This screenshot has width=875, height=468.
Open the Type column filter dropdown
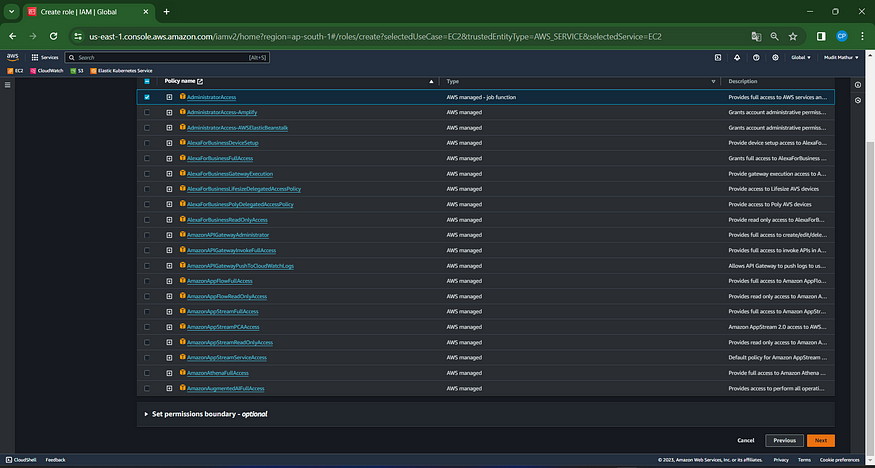(713, 81)
